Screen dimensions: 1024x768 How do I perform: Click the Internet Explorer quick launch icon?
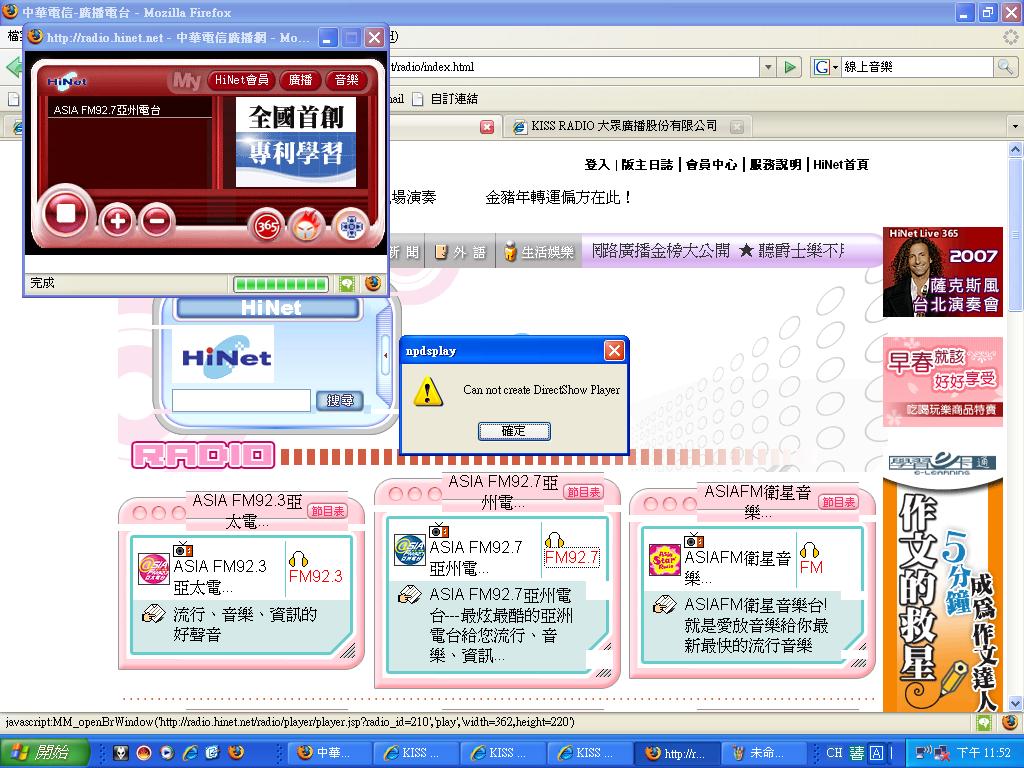point(189,753)
